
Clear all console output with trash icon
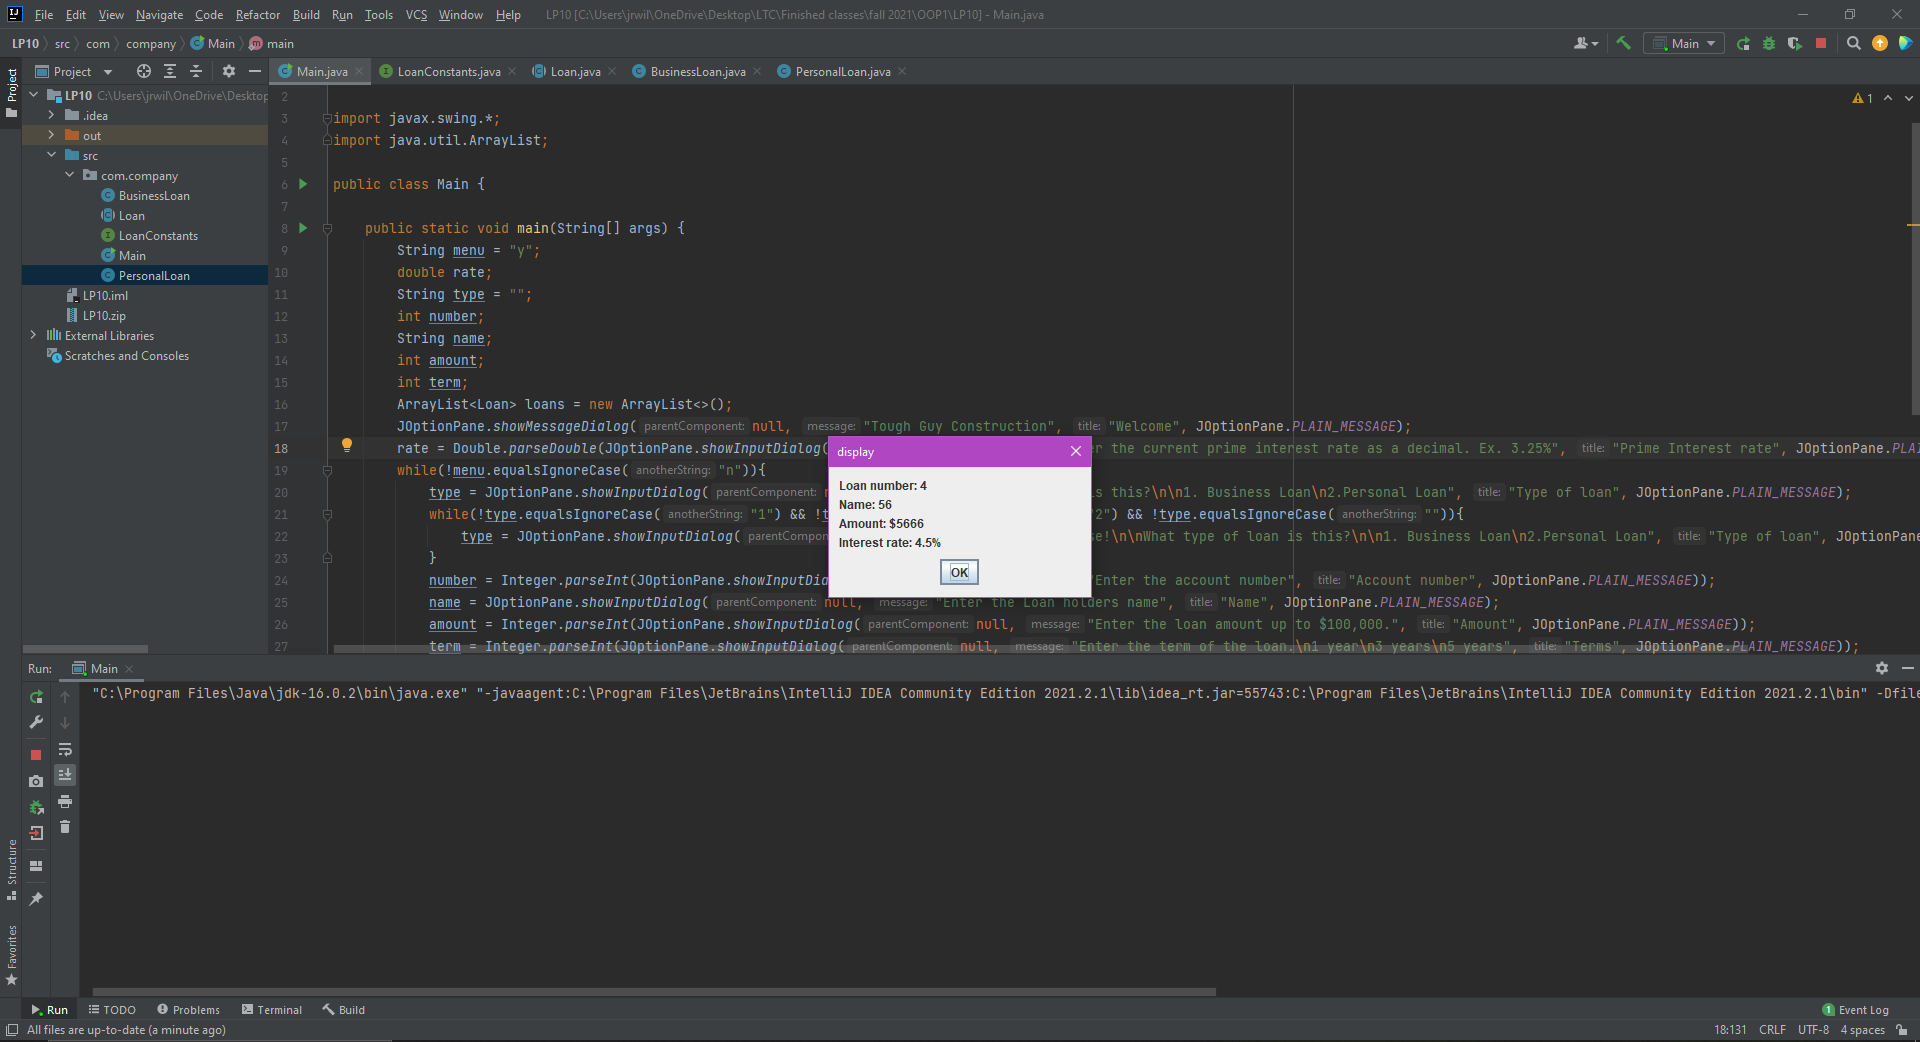tap(65, 827)
